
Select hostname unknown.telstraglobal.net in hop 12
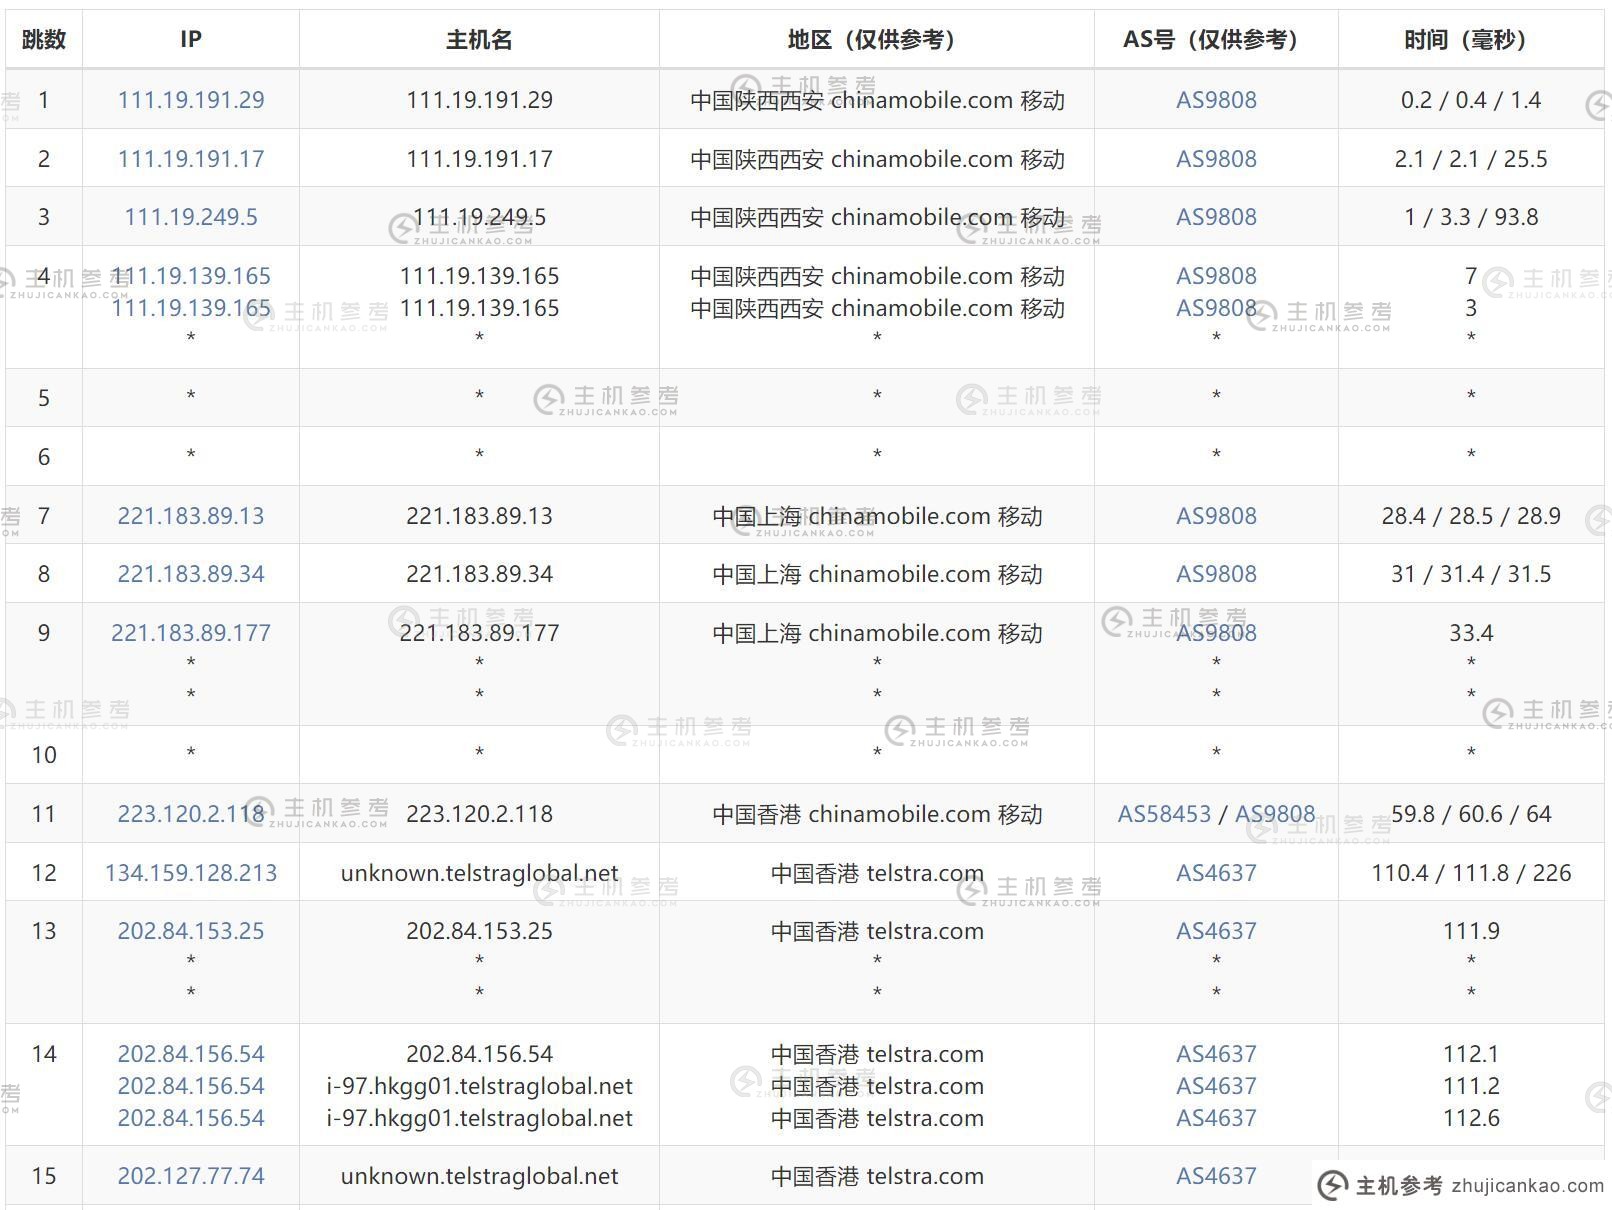pyautogui.click(x=479, y=873)
